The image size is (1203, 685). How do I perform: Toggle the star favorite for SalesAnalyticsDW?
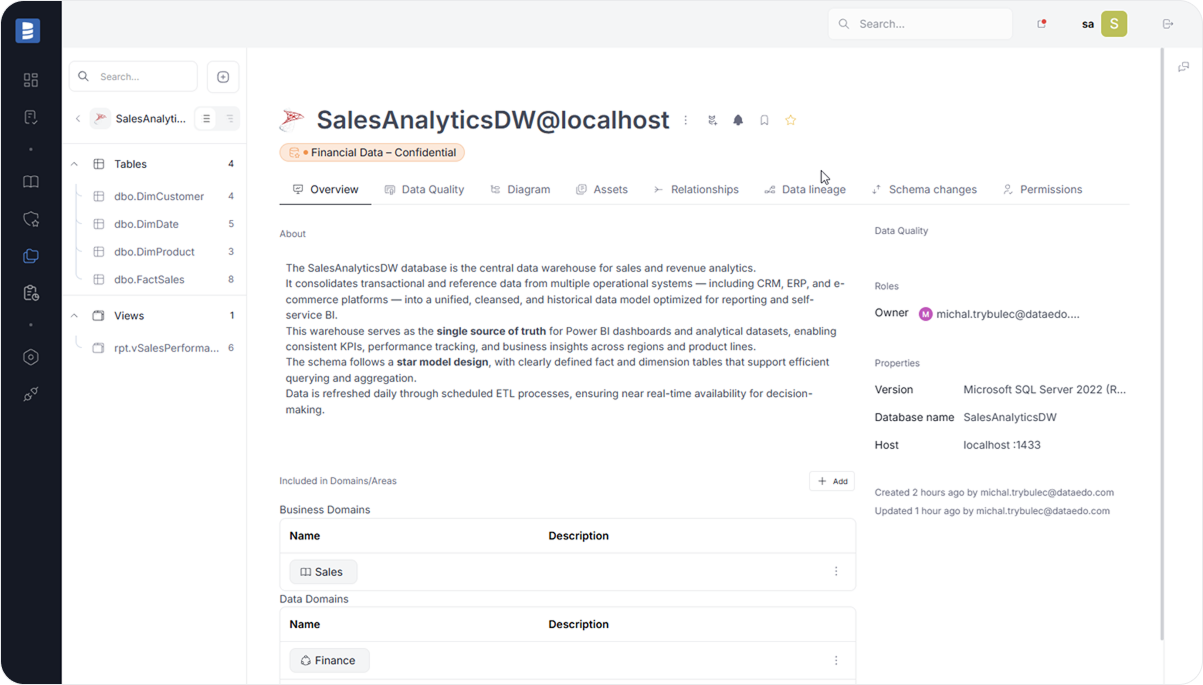[x=790, y=120]
